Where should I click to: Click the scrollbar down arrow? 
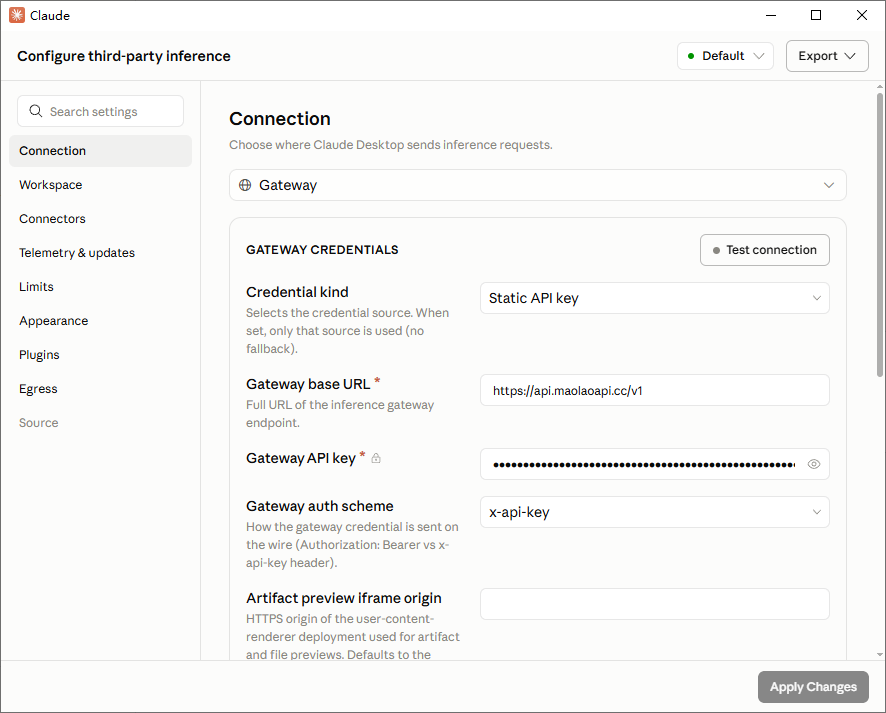point(879,654)
